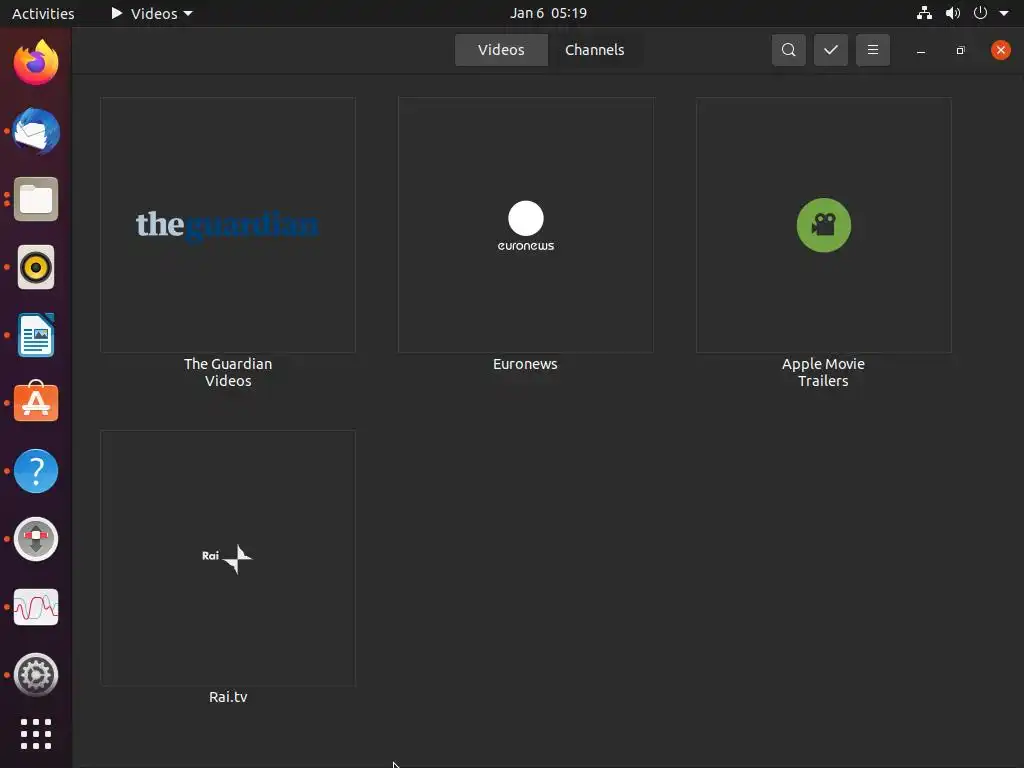Click the "Euronews" label text
Screen dimensions: 1024x768
click(525, 364)
